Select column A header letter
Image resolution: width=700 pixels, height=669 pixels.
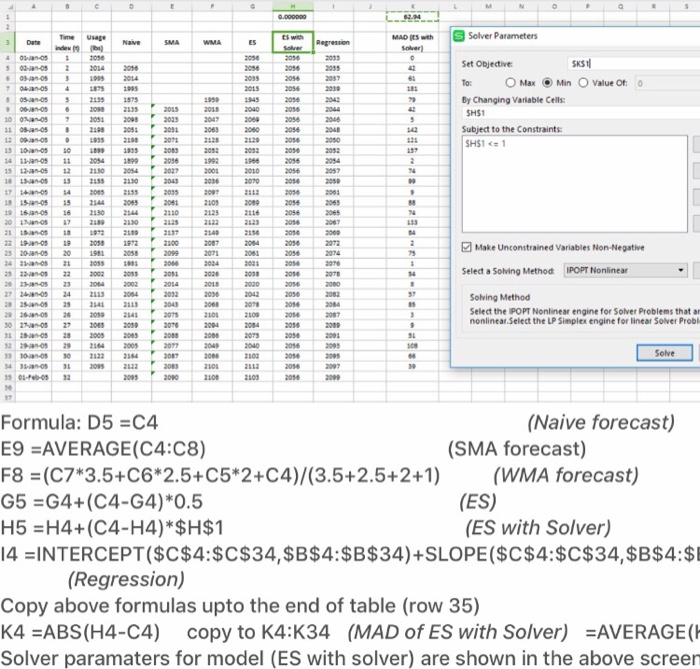tap(33, 6)
